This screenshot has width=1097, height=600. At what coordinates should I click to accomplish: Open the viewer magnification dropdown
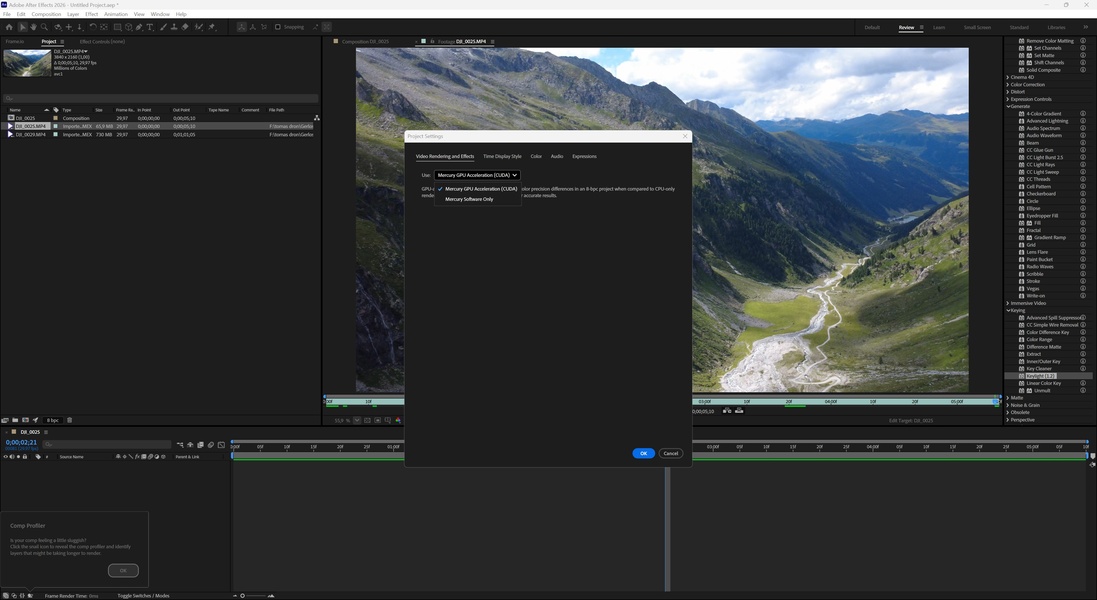357,420
